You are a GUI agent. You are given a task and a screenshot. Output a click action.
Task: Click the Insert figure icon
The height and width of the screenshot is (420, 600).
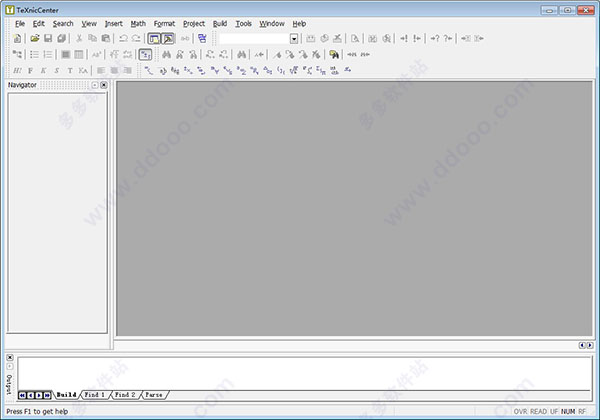pos(66,54)
